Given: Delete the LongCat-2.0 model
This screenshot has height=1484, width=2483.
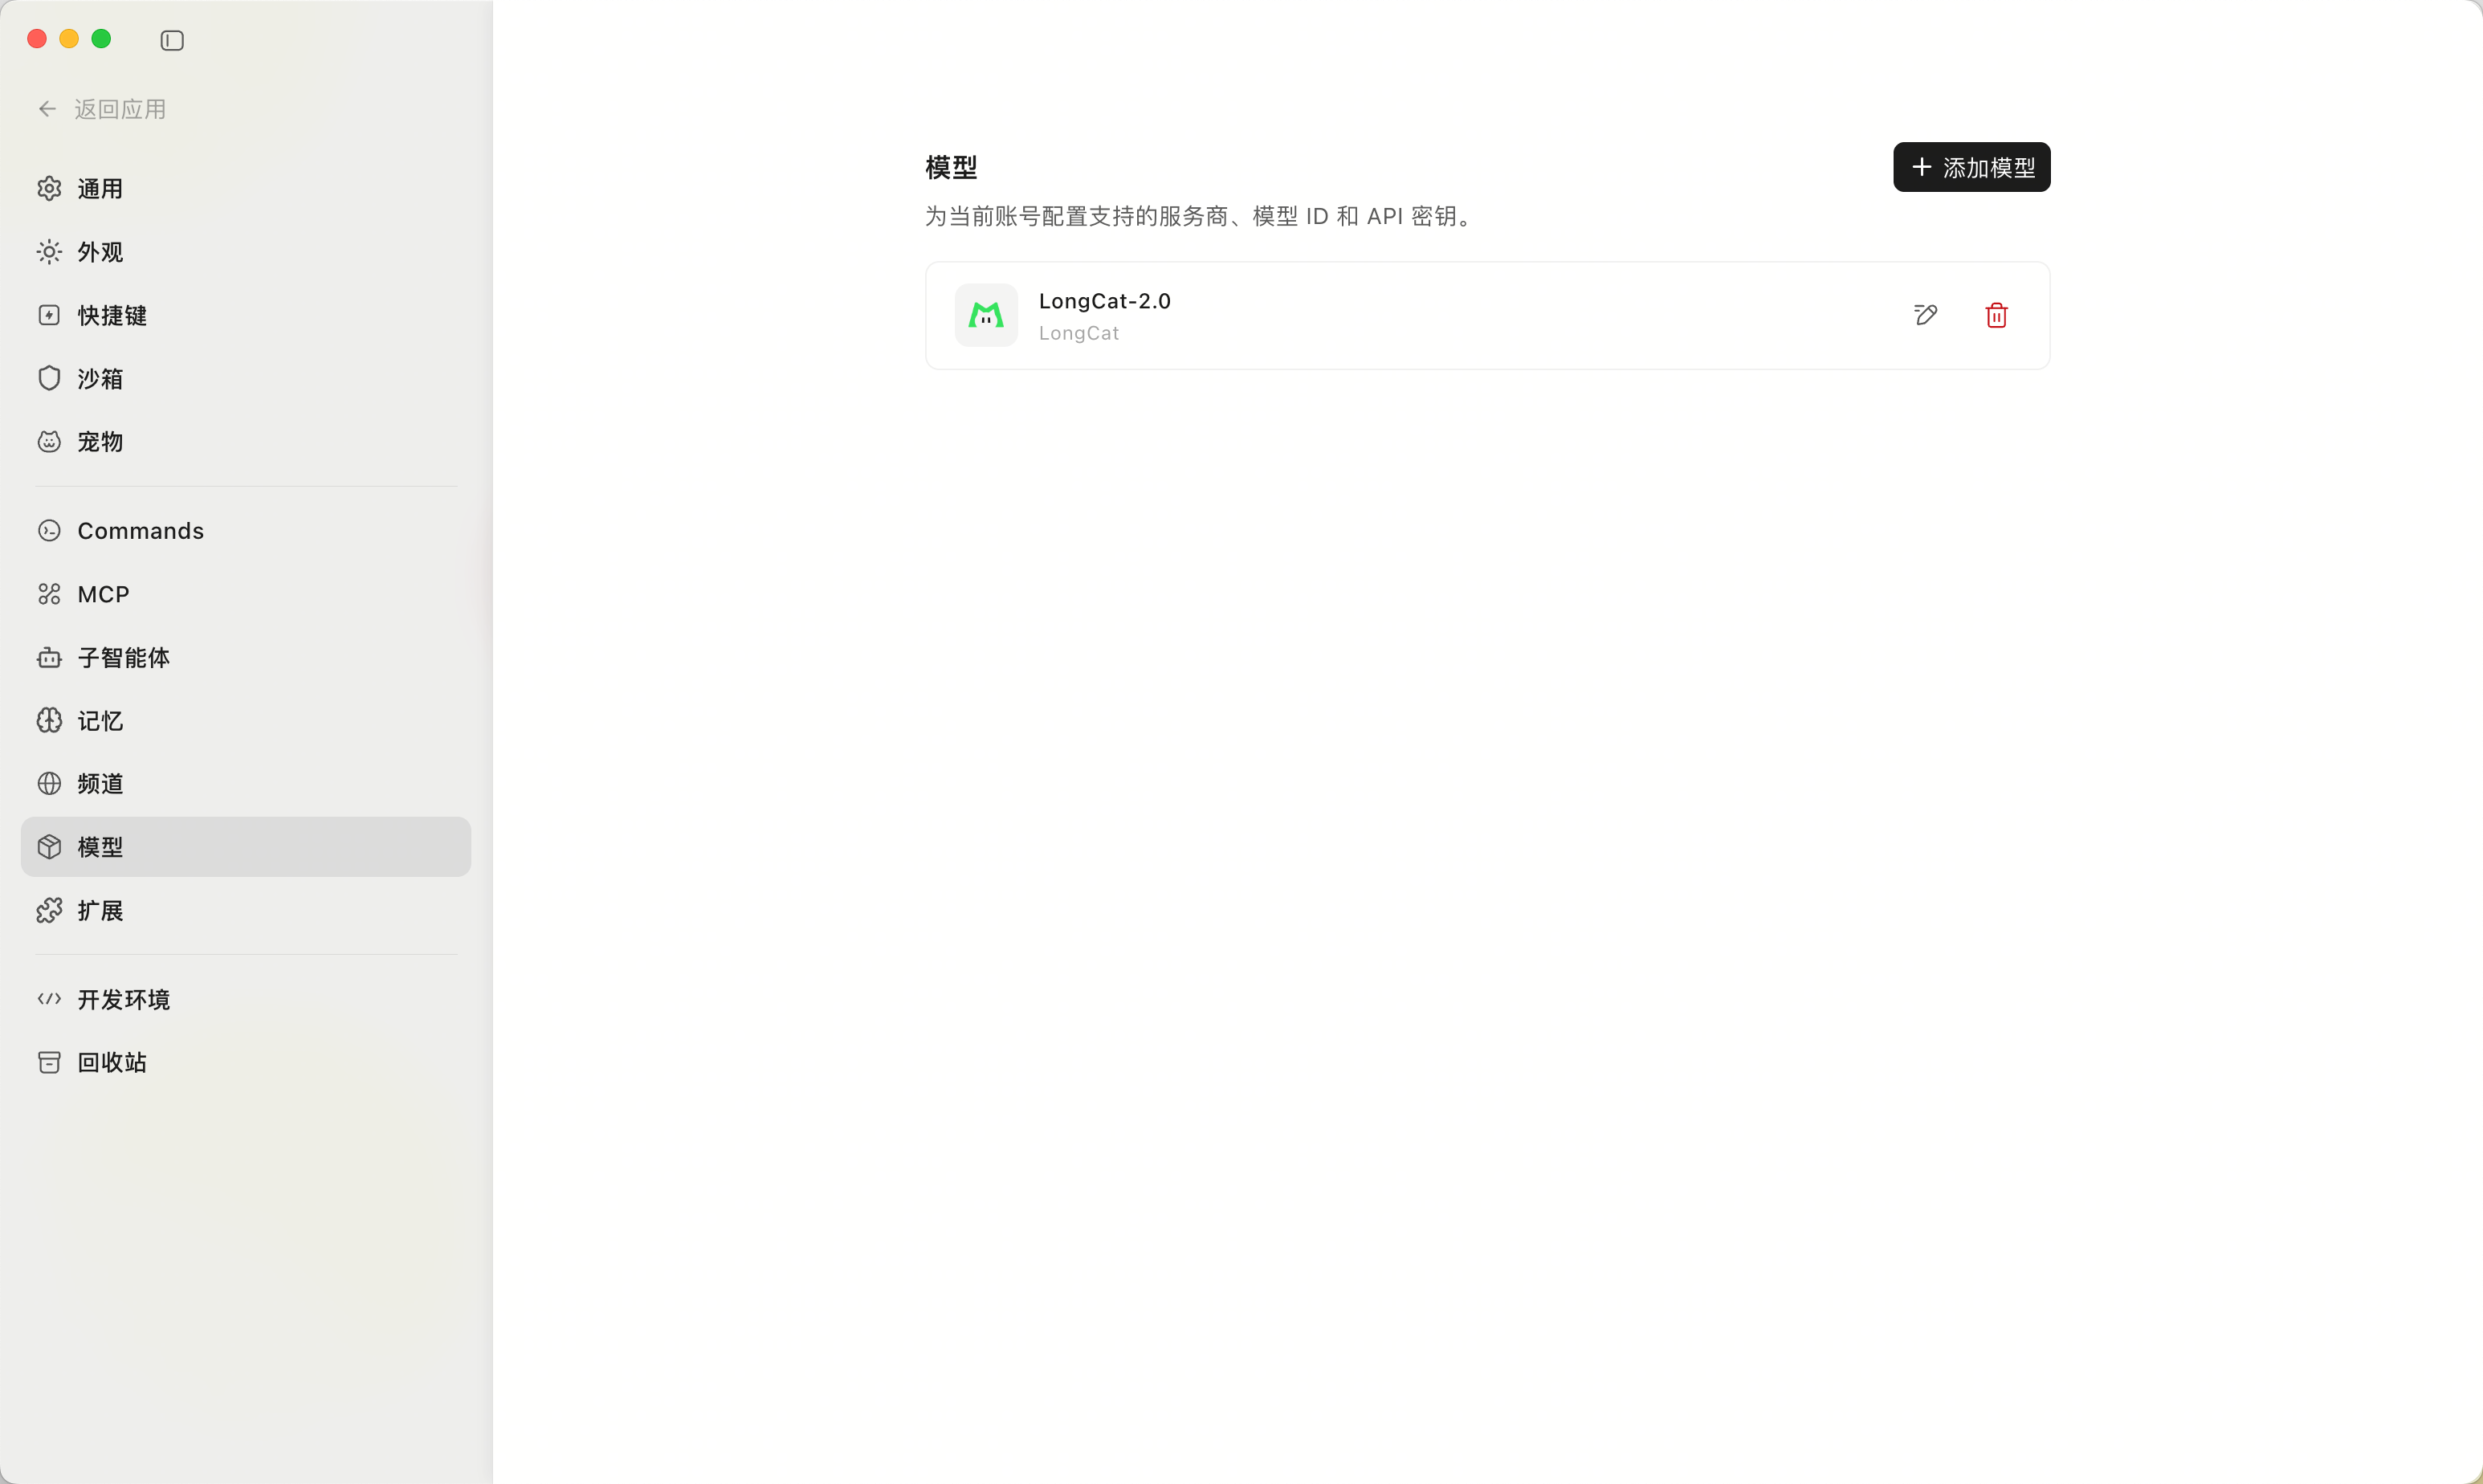Looking at the screenshot, I should click(1996, 315).
